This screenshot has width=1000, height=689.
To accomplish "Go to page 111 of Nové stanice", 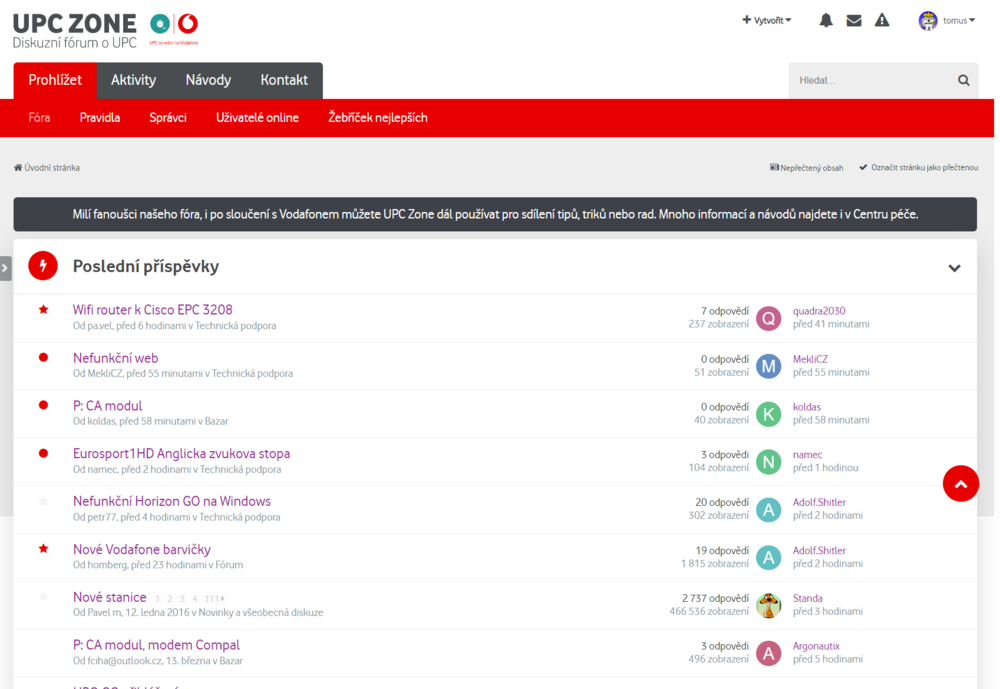I will (x=211, y=598).
